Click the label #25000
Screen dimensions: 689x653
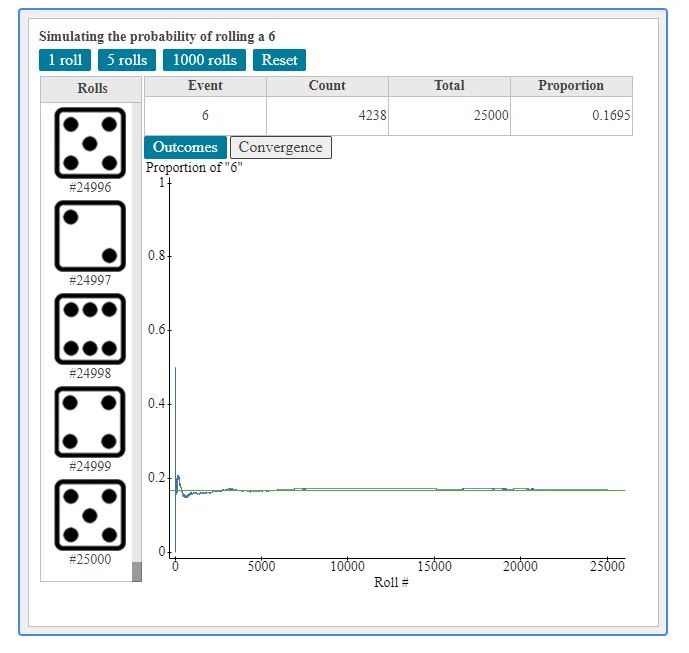tap(90, 559)
